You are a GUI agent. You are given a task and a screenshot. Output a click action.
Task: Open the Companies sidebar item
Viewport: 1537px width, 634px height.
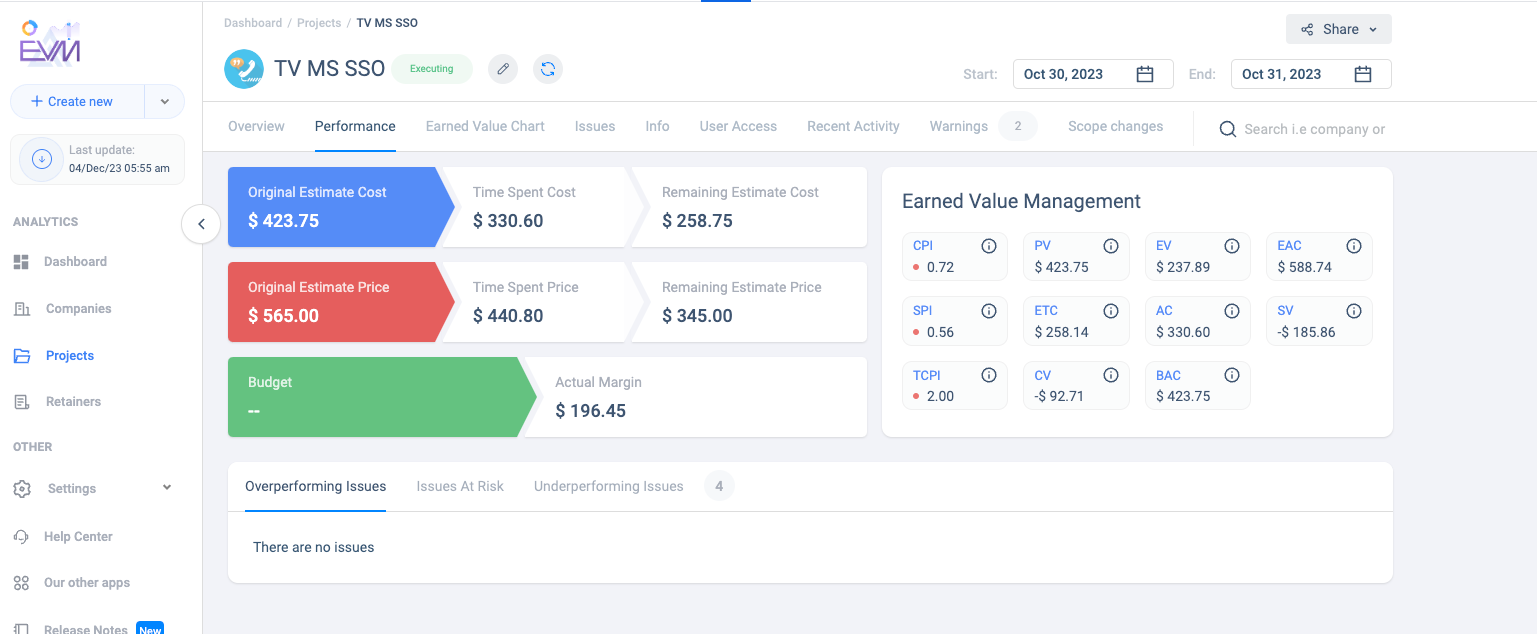point(78,309)
